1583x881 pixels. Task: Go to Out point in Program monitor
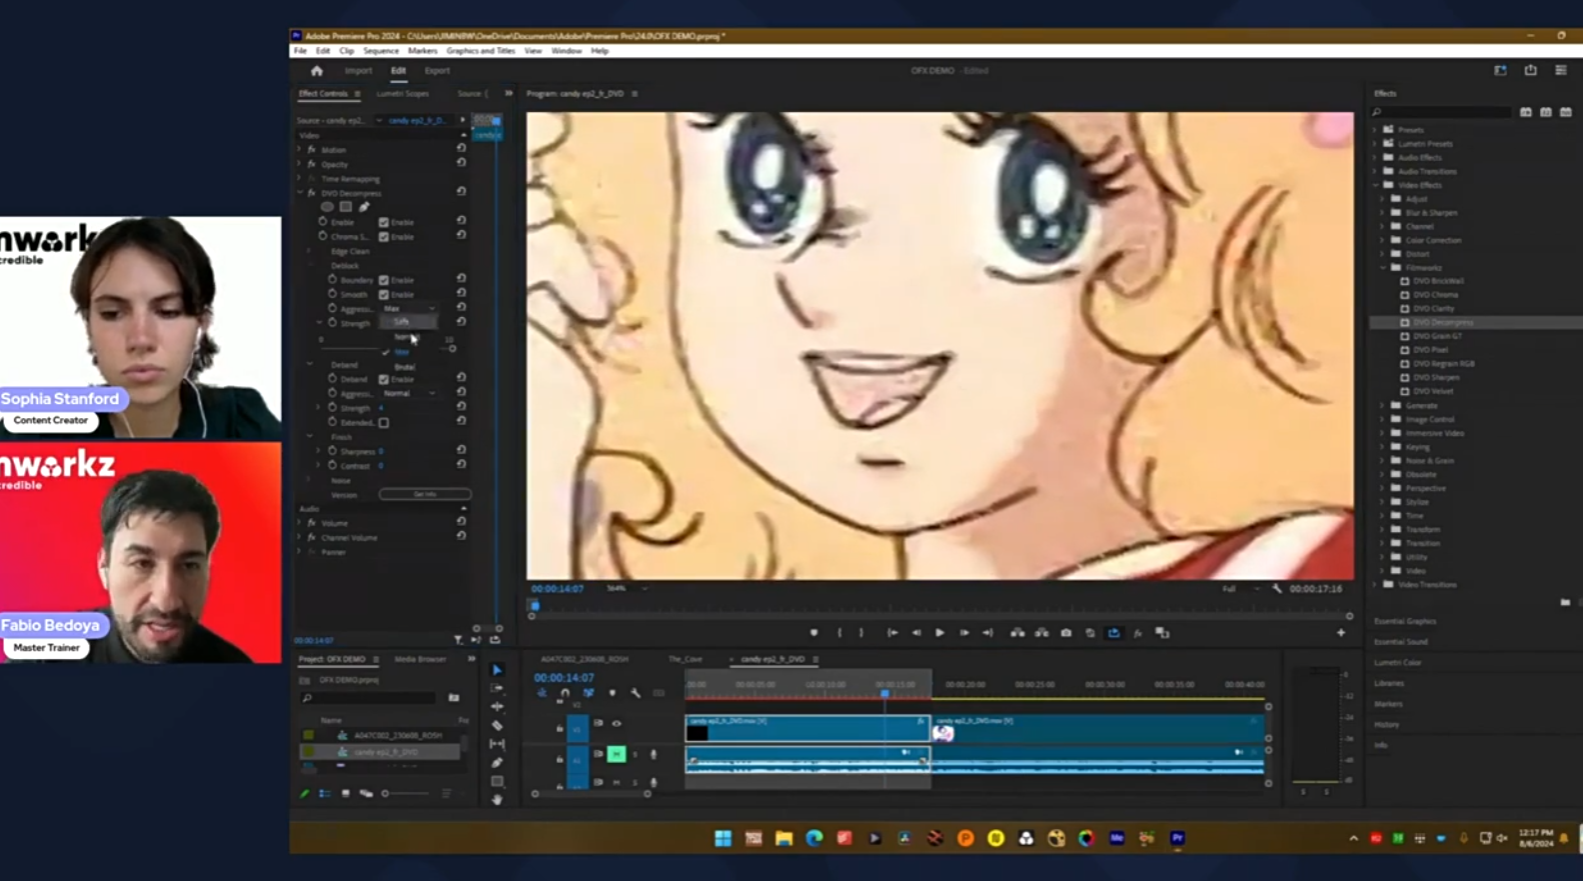click(988, 633)
